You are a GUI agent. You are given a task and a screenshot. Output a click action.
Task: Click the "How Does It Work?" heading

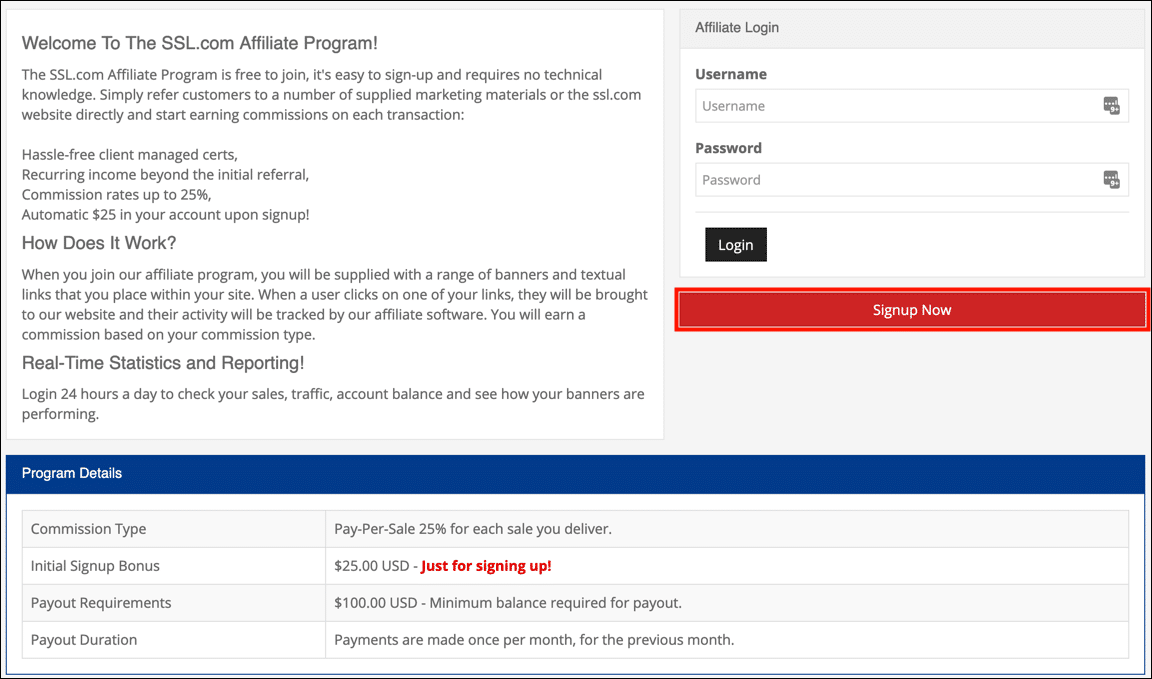pos(99,244)
